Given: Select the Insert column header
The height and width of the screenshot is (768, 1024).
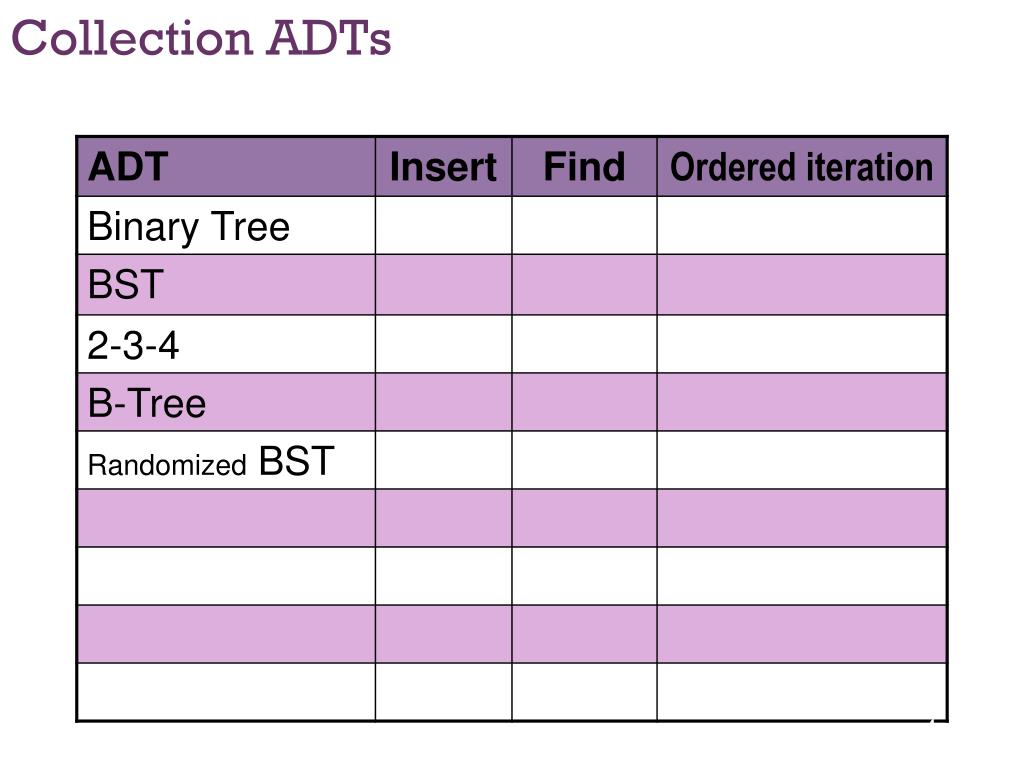Looking at the screenshot, I should (x=443, y=167).
